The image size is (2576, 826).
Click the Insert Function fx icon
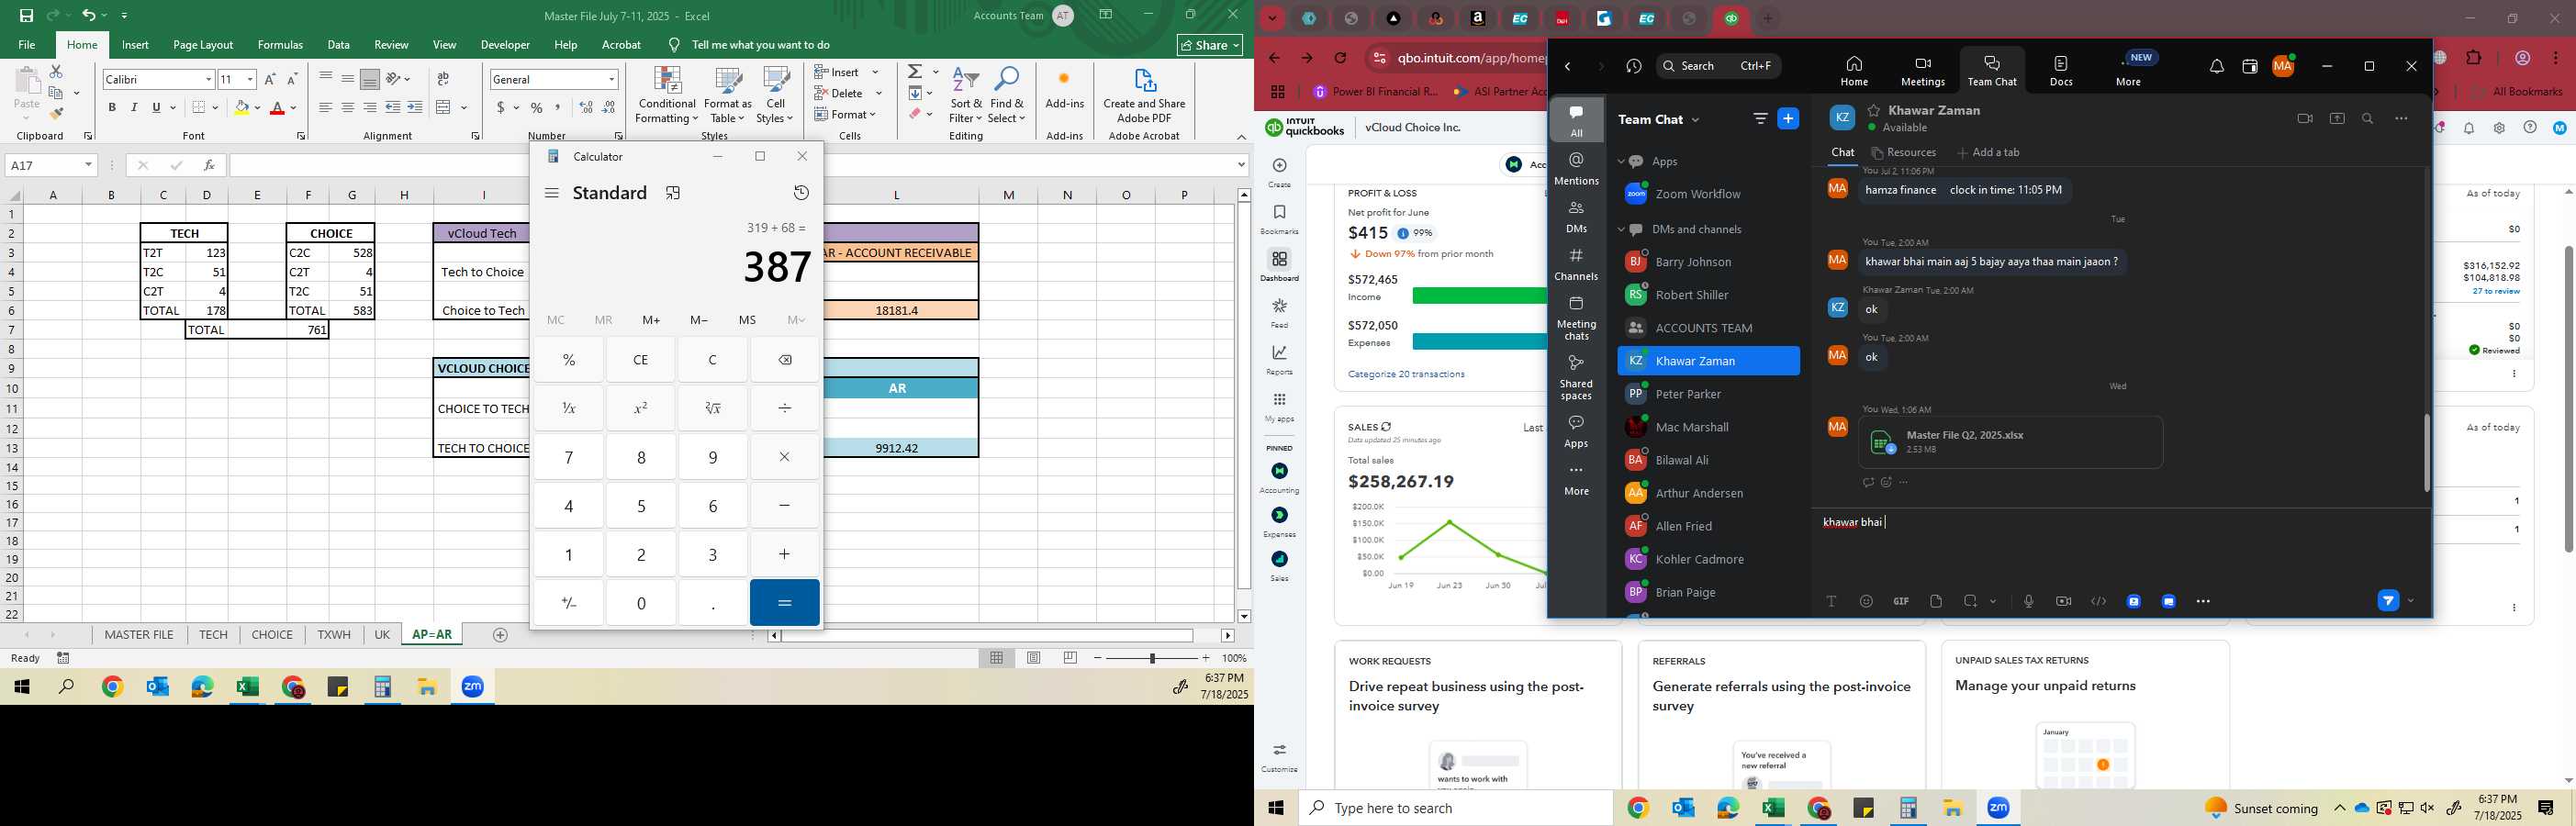coord(209,165)
